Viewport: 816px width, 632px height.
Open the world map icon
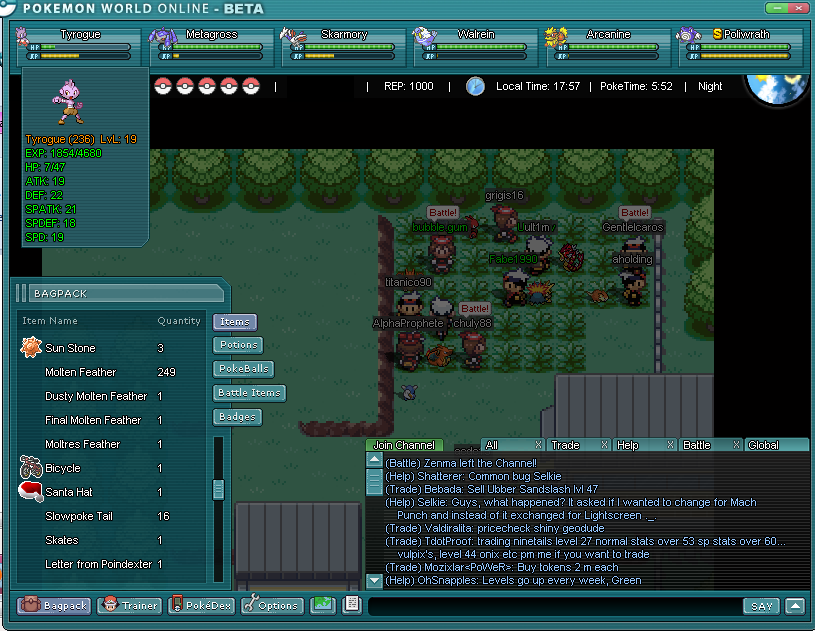323,604
